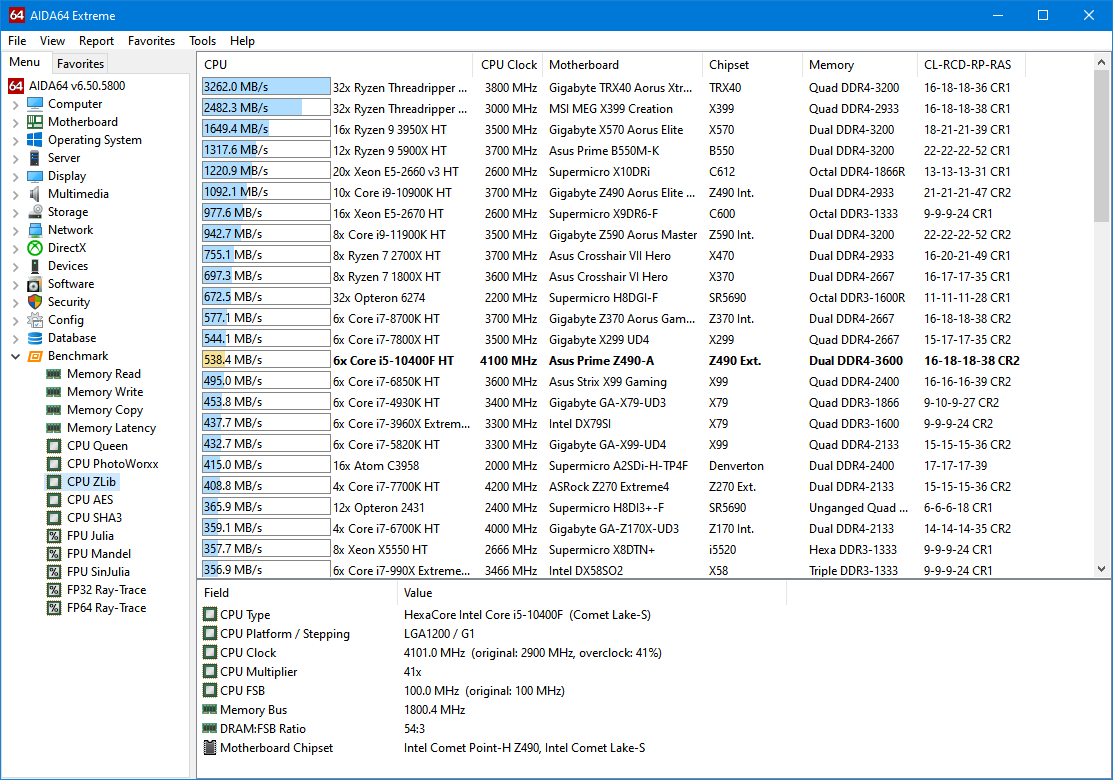Open the Favorites menu
The height and width of the screenshot is (780, 1113).
pos(151,40)
